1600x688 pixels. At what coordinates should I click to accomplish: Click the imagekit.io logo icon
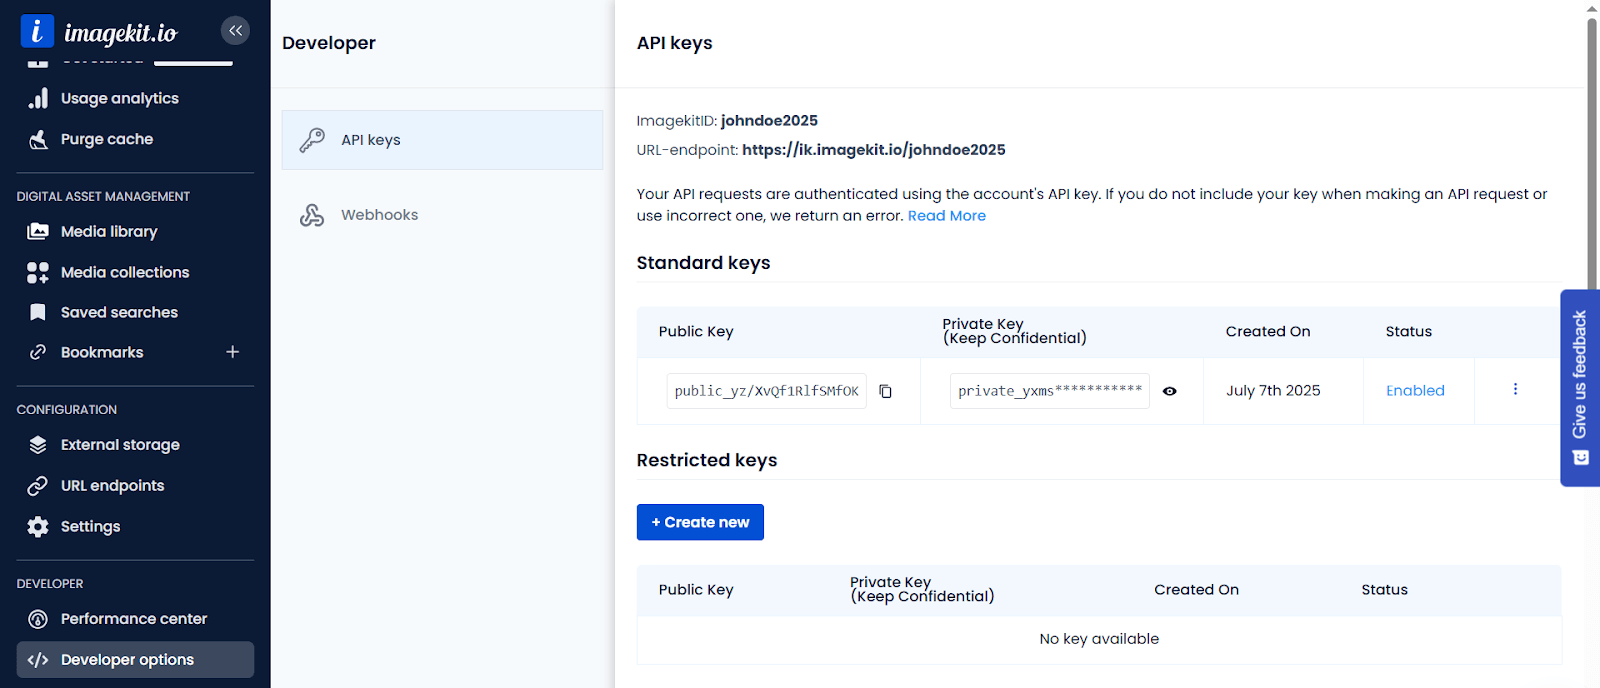(37, 31)
